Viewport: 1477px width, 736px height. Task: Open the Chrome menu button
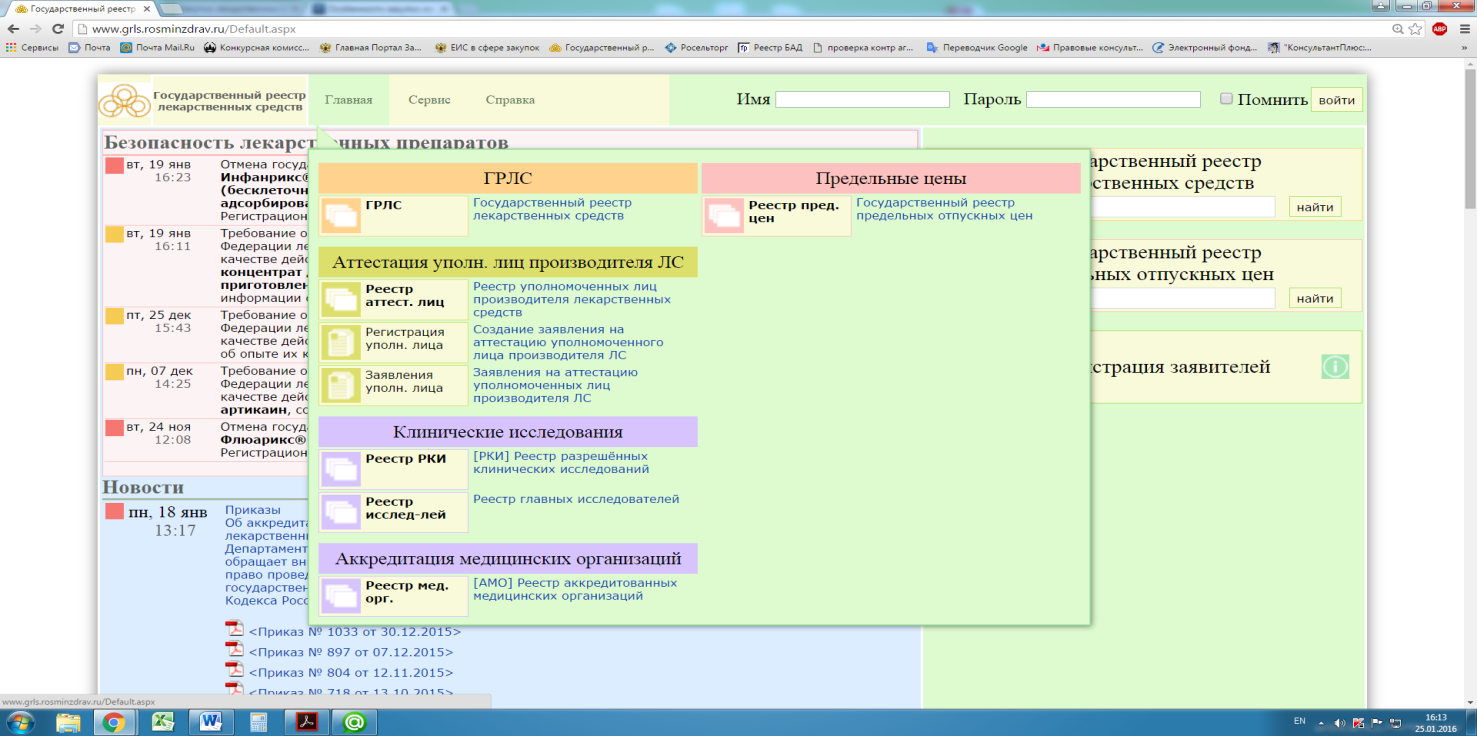coord(1463,29)
